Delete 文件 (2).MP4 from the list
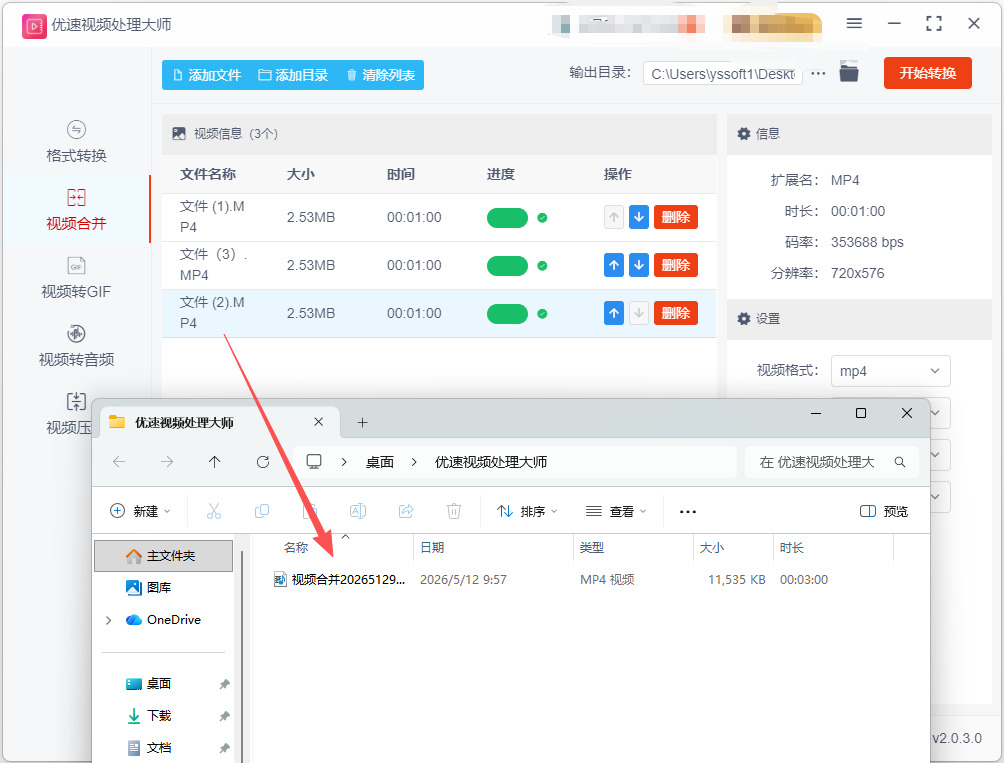The height and width of the screenshot is (763, 1004). (x=676, y=313)
